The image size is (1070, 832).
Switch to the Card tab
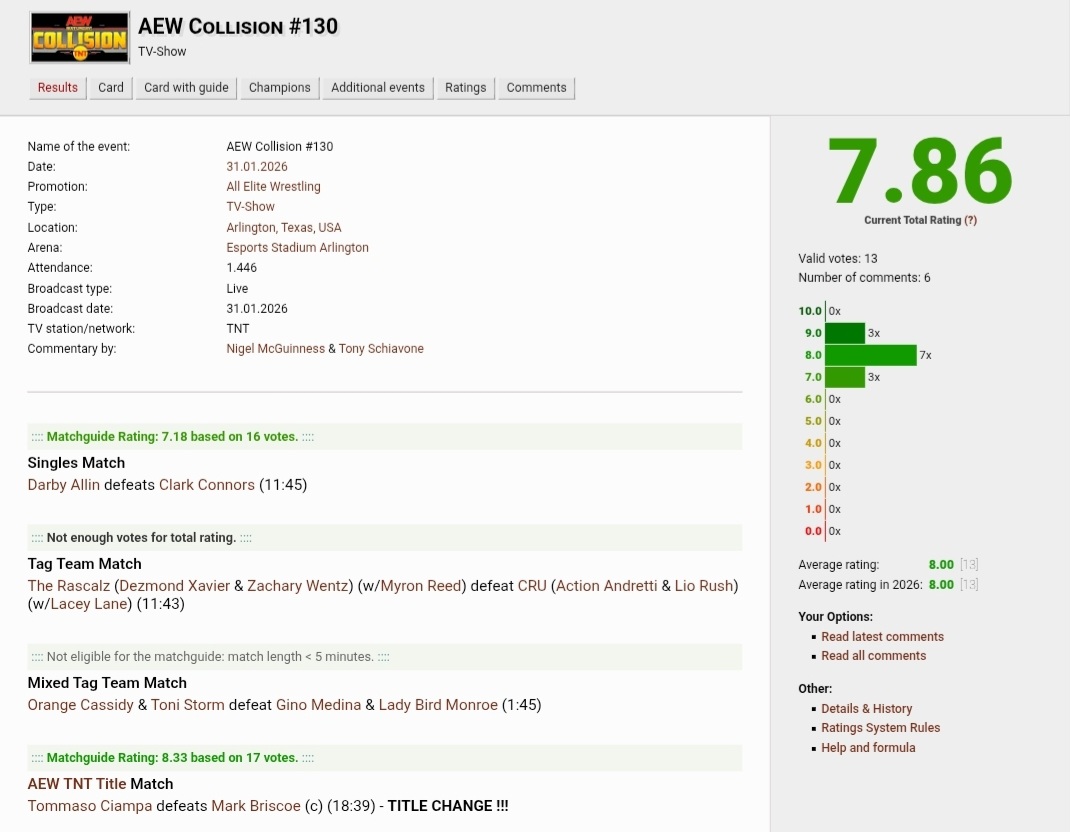(111, 88)
